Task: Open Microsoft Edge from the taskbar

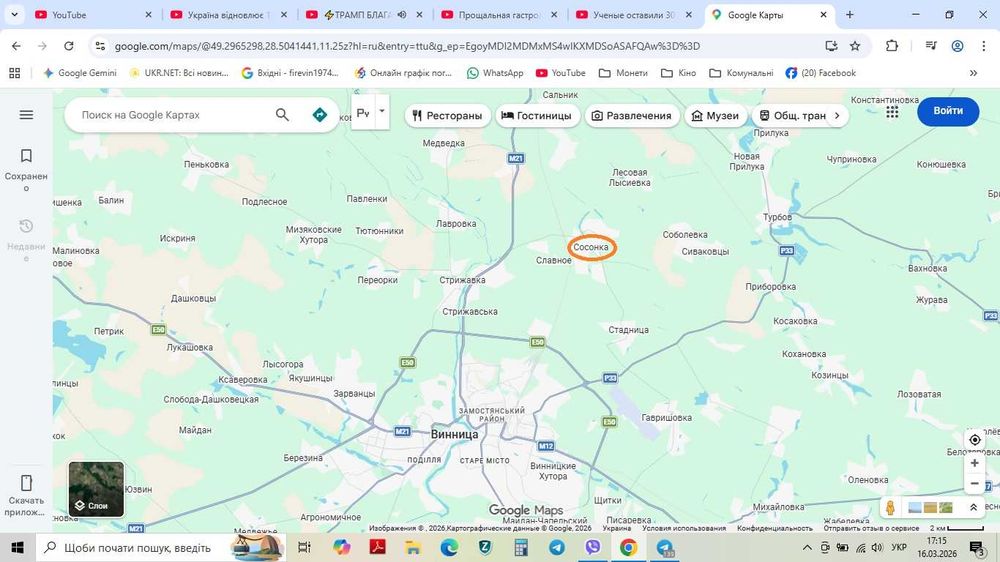Action: 449,547
